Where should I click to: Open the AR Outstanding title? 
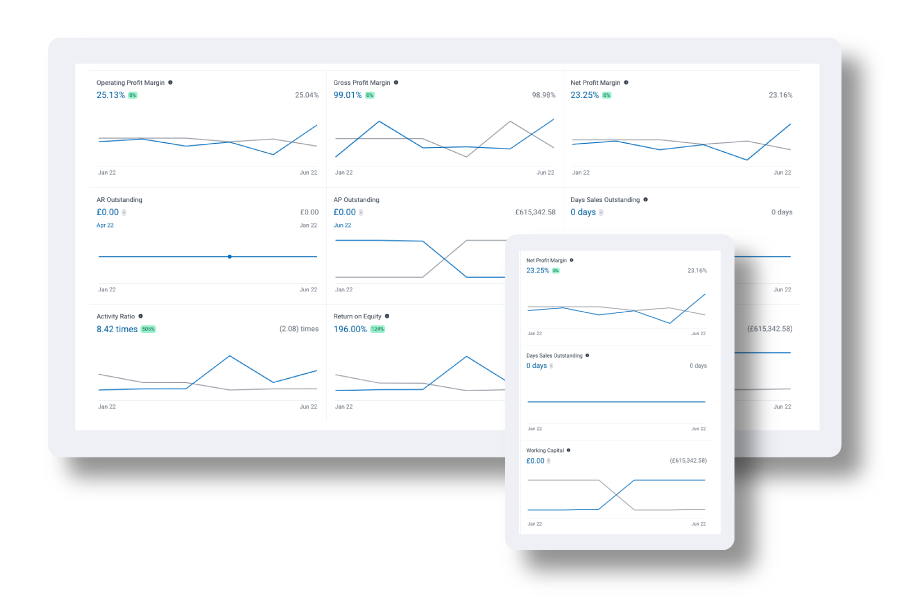(x=119, y=200)
